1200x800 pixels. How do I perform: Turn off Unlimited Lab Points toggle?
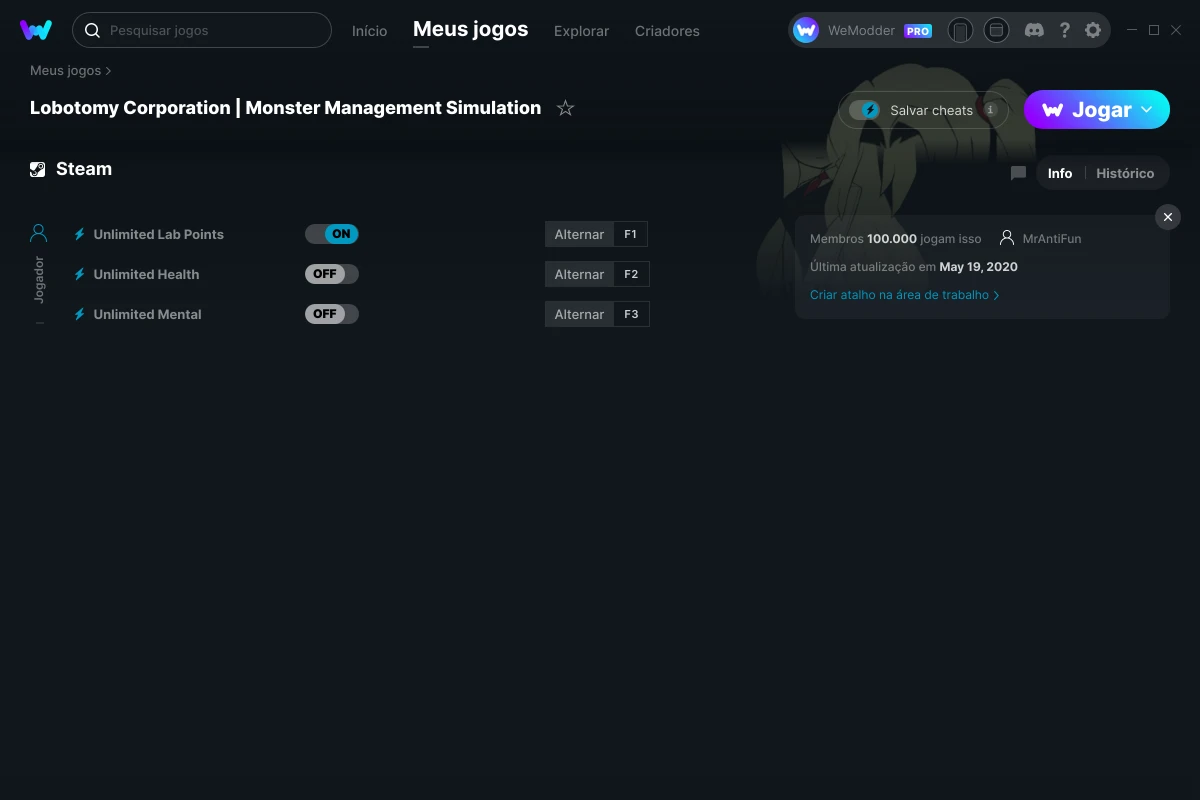coord(332,234)
